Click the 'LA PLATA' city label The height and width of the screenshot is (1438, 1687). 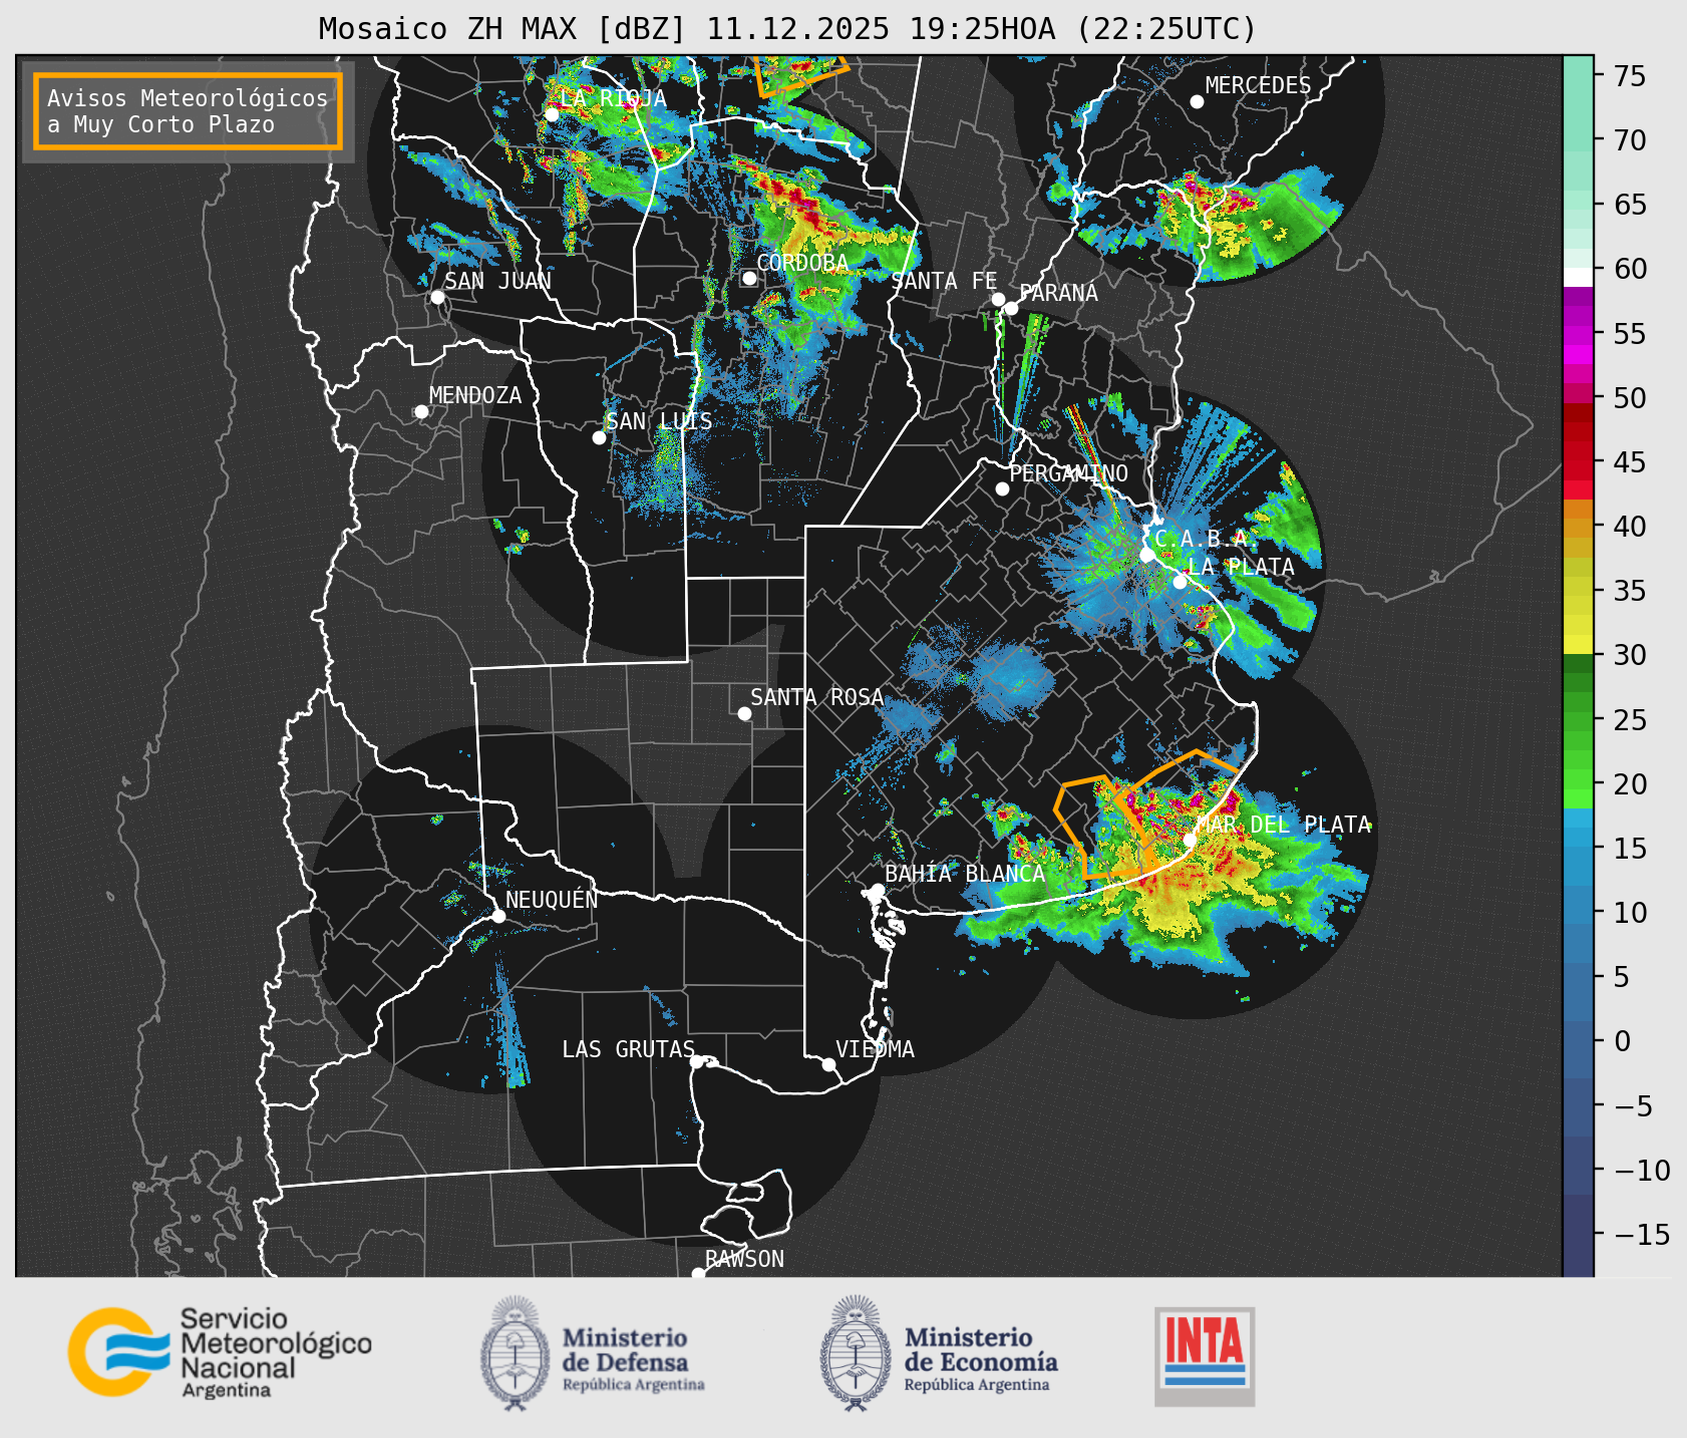(x=1241, y=567)
